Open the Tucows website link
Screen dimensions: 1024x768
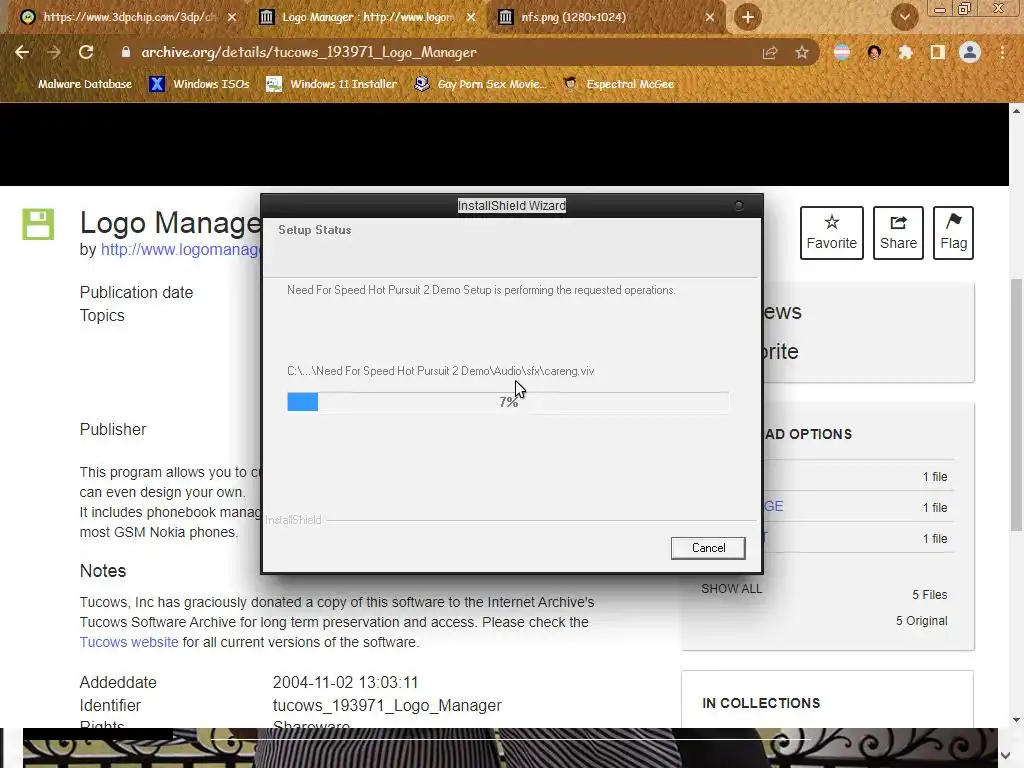129,642
